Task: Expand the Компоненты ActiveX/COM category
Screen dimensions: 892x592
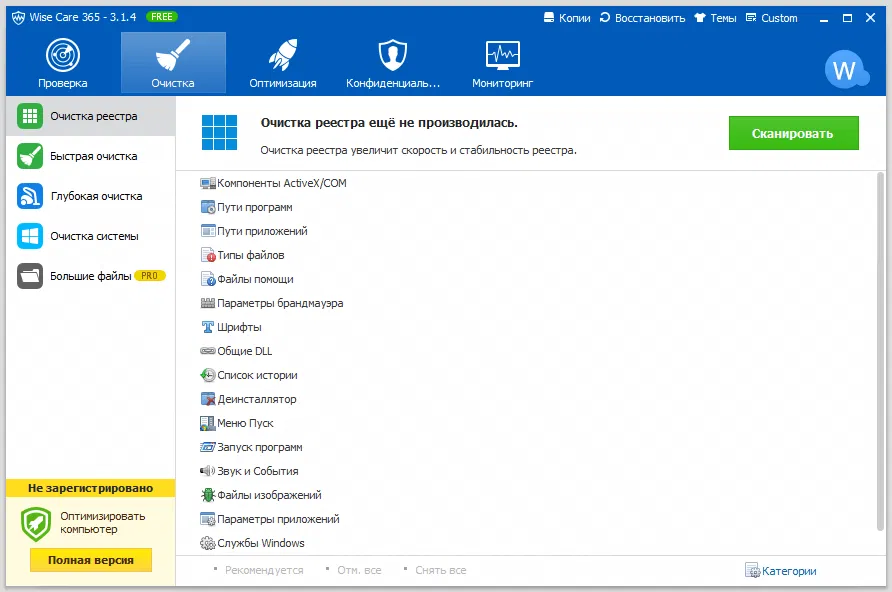Action: click(x=273, y=183)
